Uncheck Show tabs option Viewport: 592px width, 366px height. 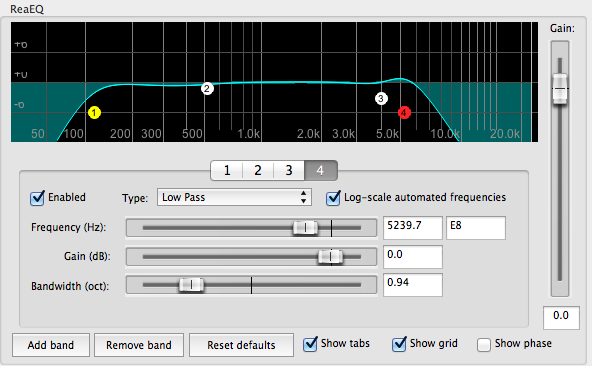click(310, 344)
